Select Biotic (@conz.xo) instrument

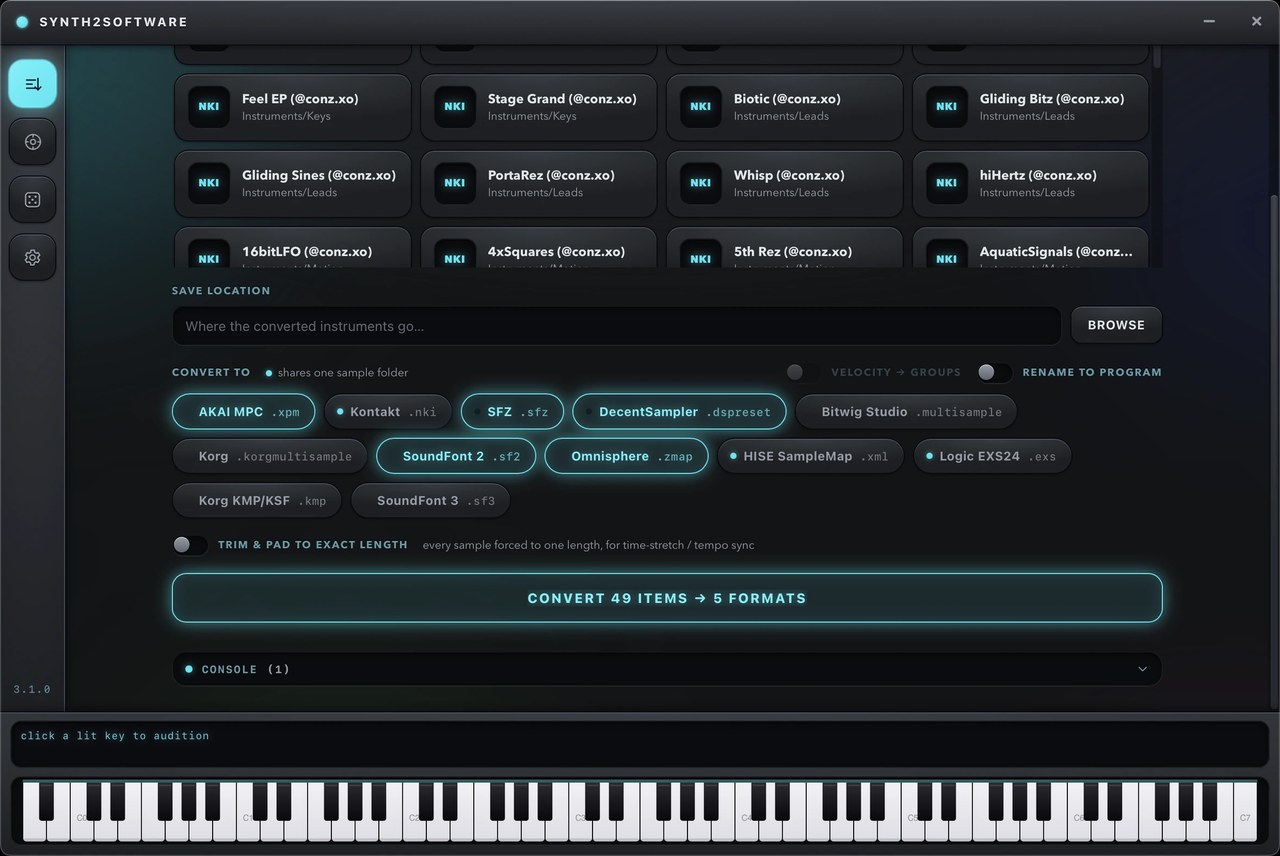pos(784,107)
